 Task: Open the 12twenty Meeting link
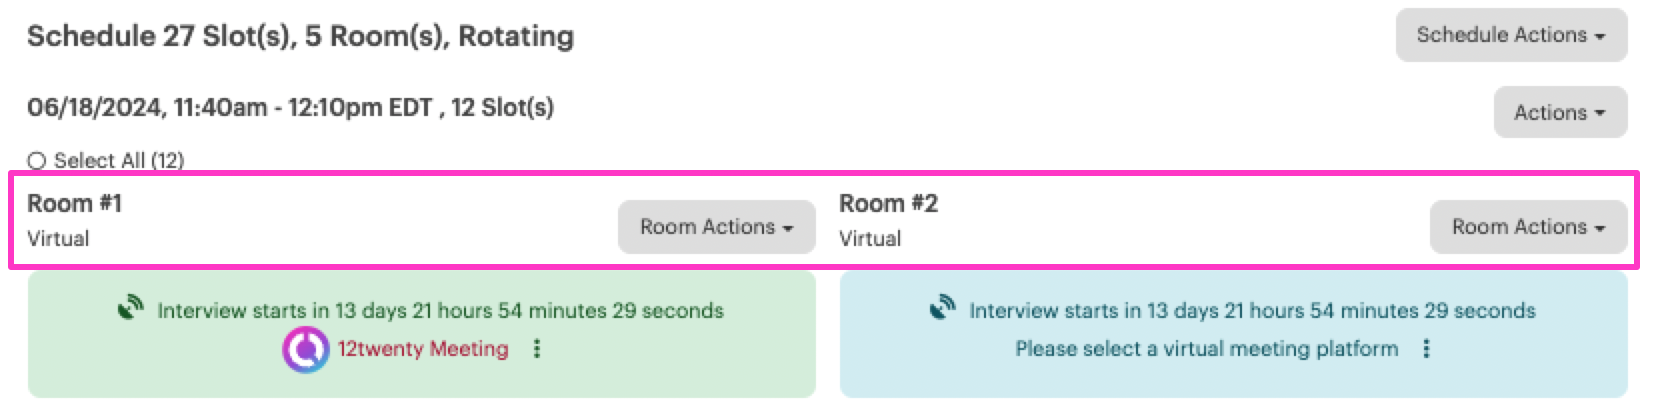pyautogui.click(x=423, y=349)
